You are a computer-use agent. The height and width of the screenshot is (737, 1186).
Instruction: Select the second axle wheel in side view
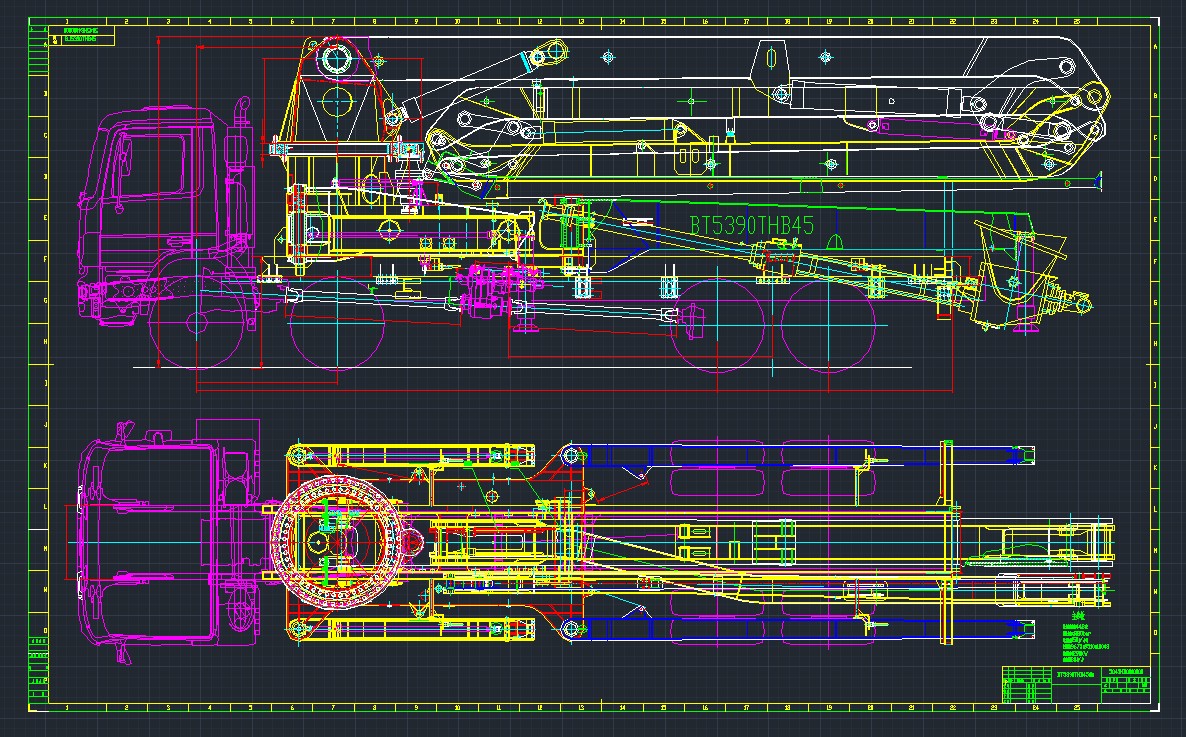(337, 323)
